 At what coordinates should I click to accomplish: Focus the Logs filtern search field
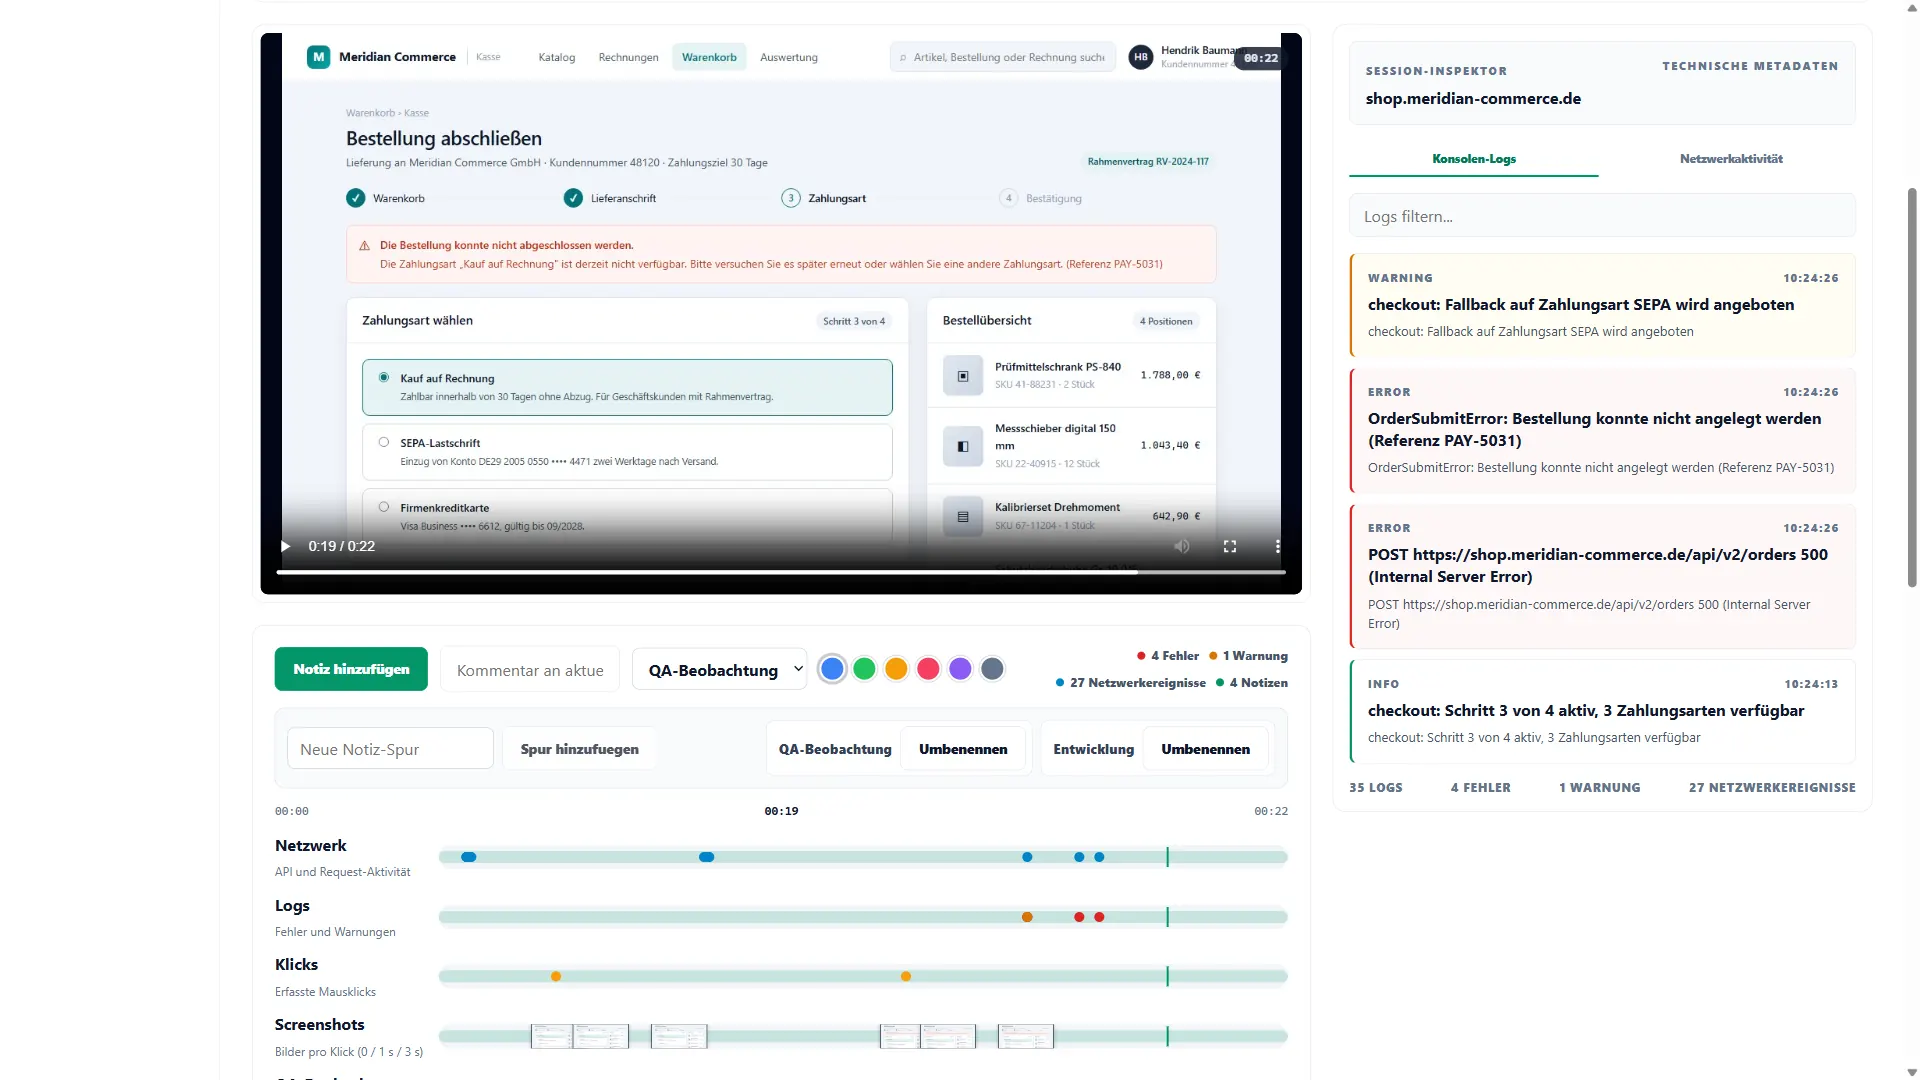tap(1602, 216)
